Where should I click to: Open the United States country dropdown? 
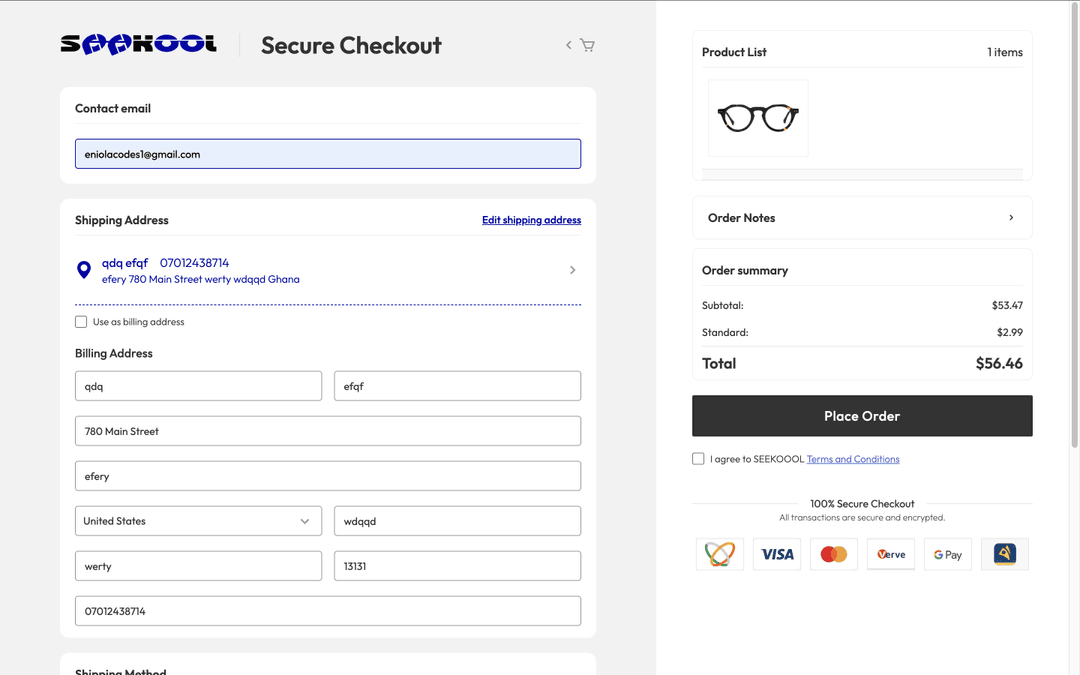click(198, 521)
